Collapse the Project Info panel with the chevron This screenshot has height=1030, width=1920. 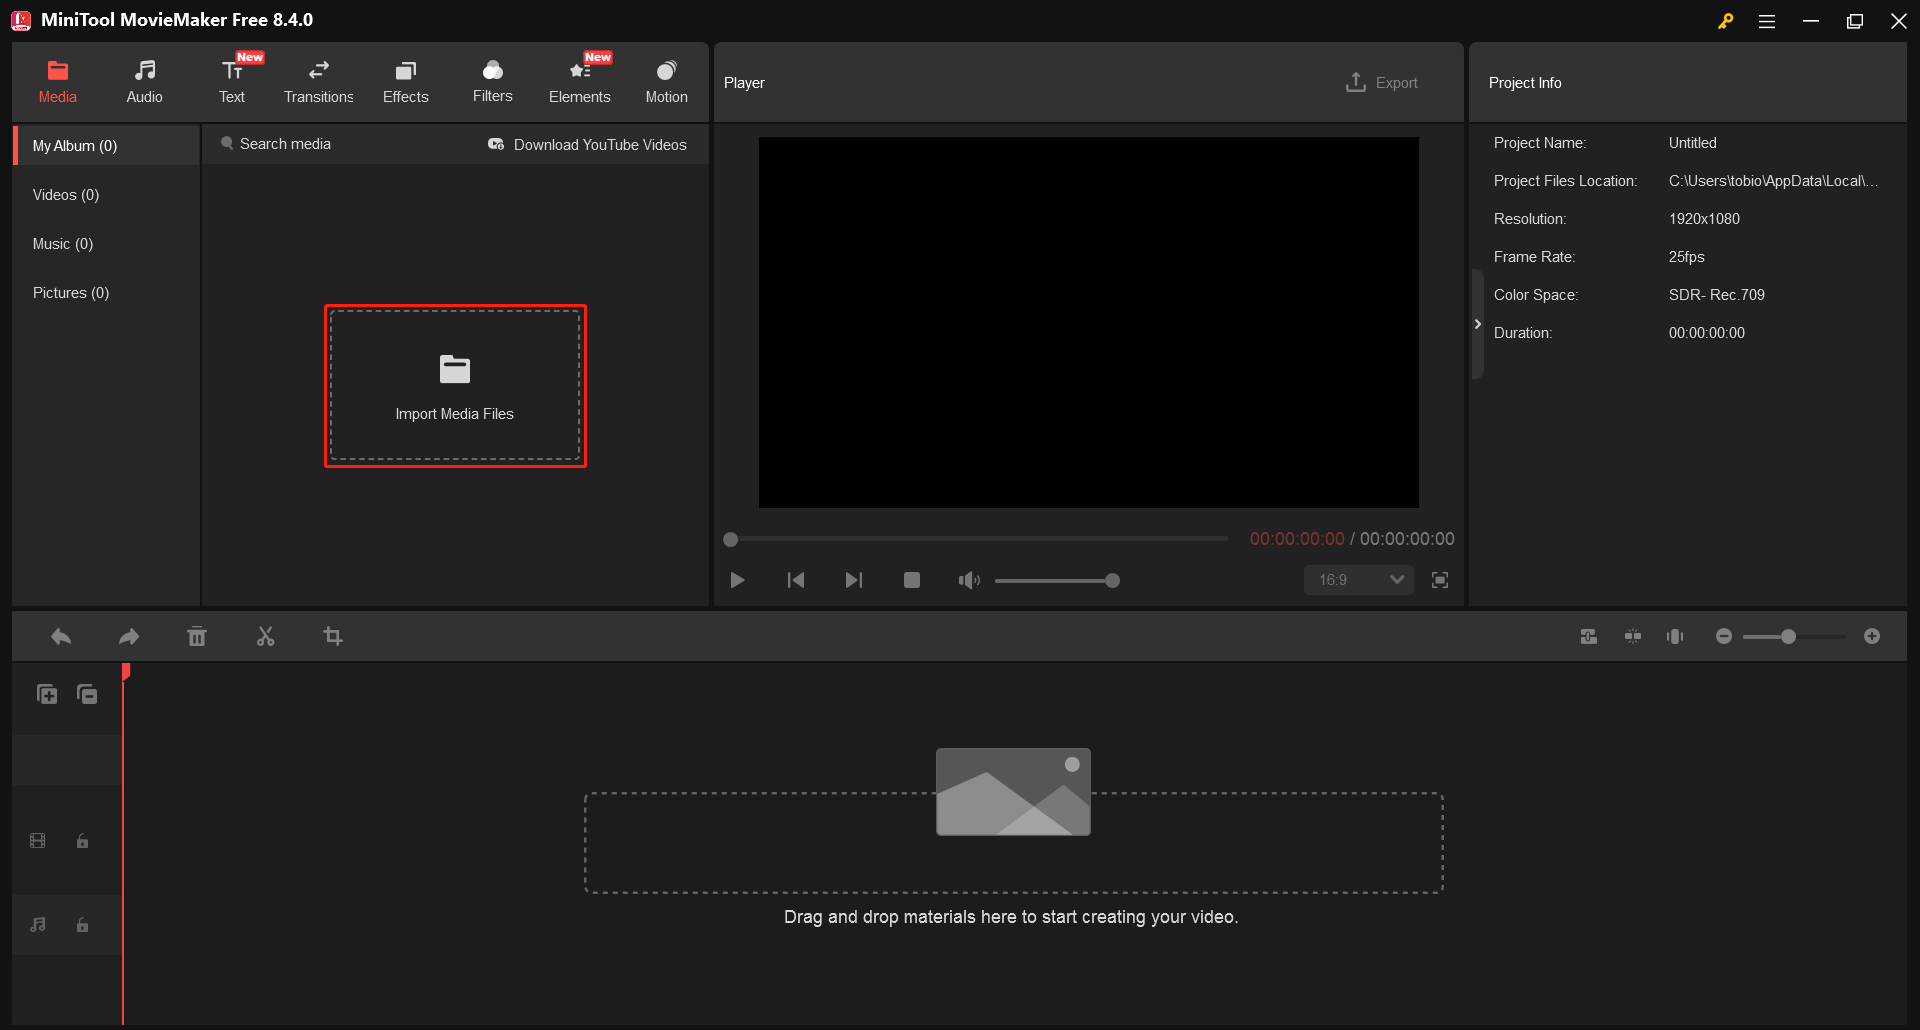click(x=1477, y=323)
